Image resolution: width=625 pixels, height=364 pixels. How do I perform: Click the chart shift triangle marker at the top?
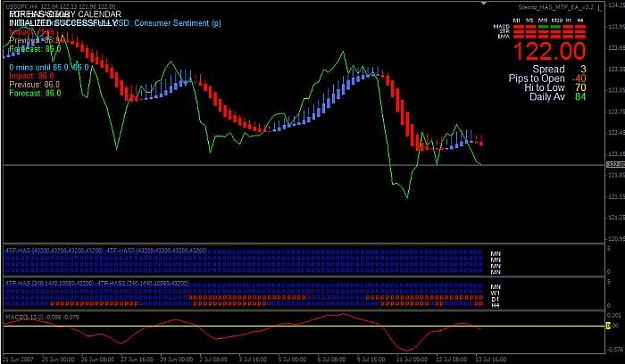pos(483,4)
